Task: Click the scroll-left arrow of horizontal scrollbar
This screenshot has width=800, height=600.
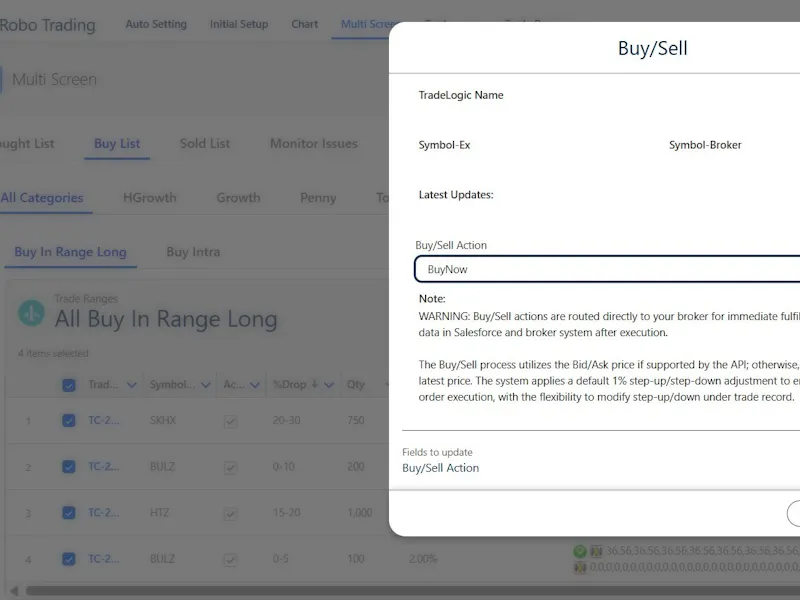Action: [x=14, y=591]
